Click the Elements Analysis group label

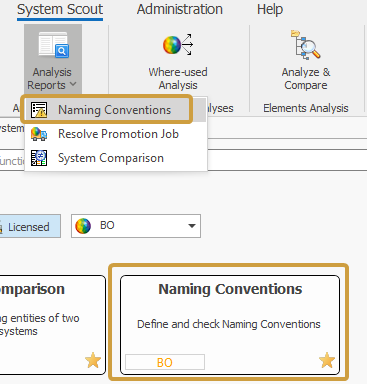(x=306, y=108)
